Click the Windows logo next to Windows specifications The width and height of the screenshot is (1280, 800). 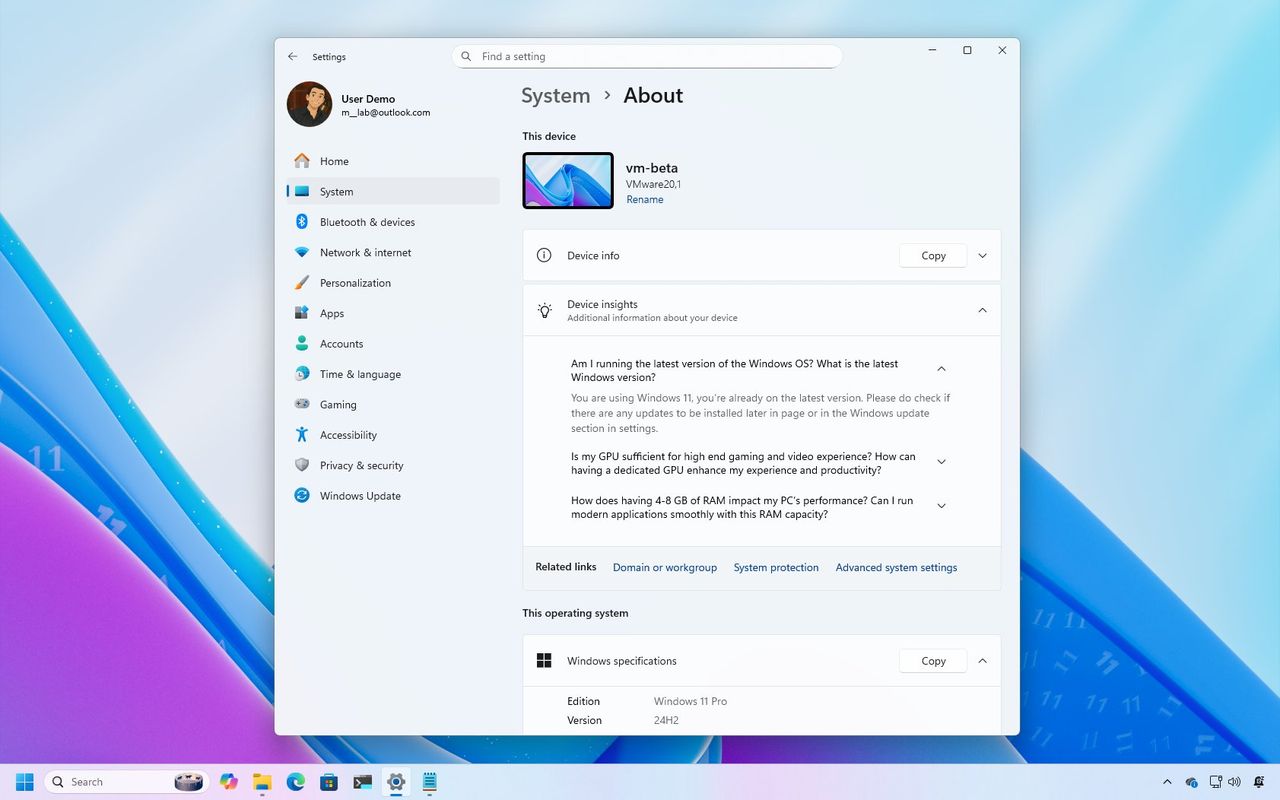[x=544, y=660]
